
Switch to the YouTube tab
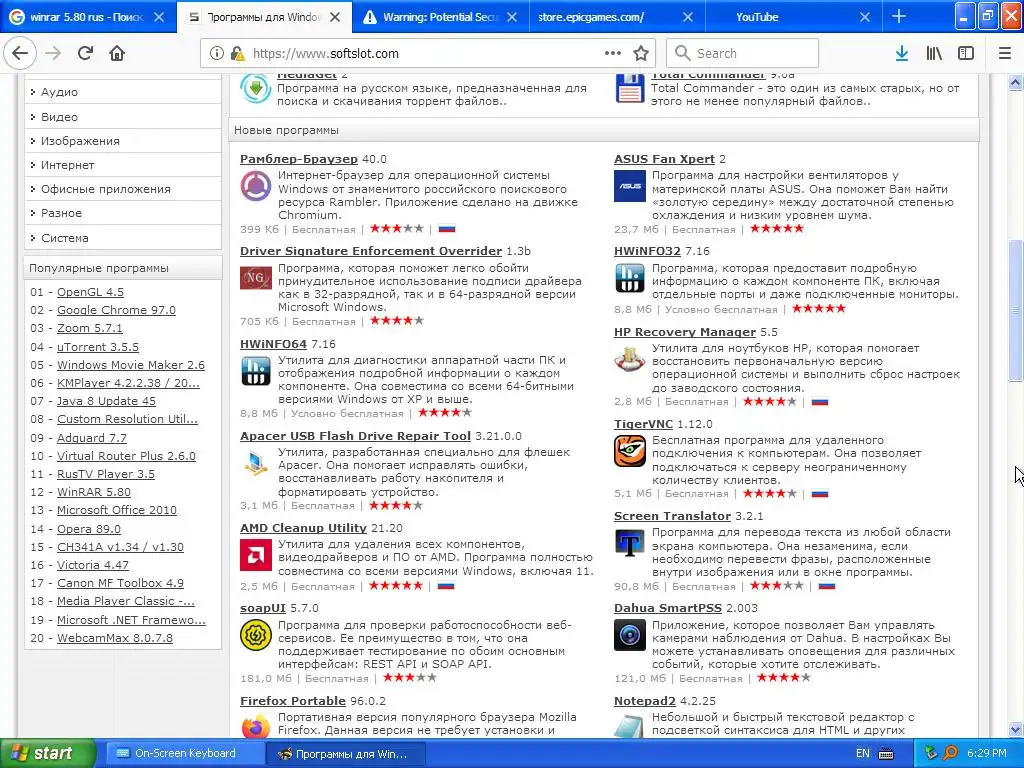(757, 17)
